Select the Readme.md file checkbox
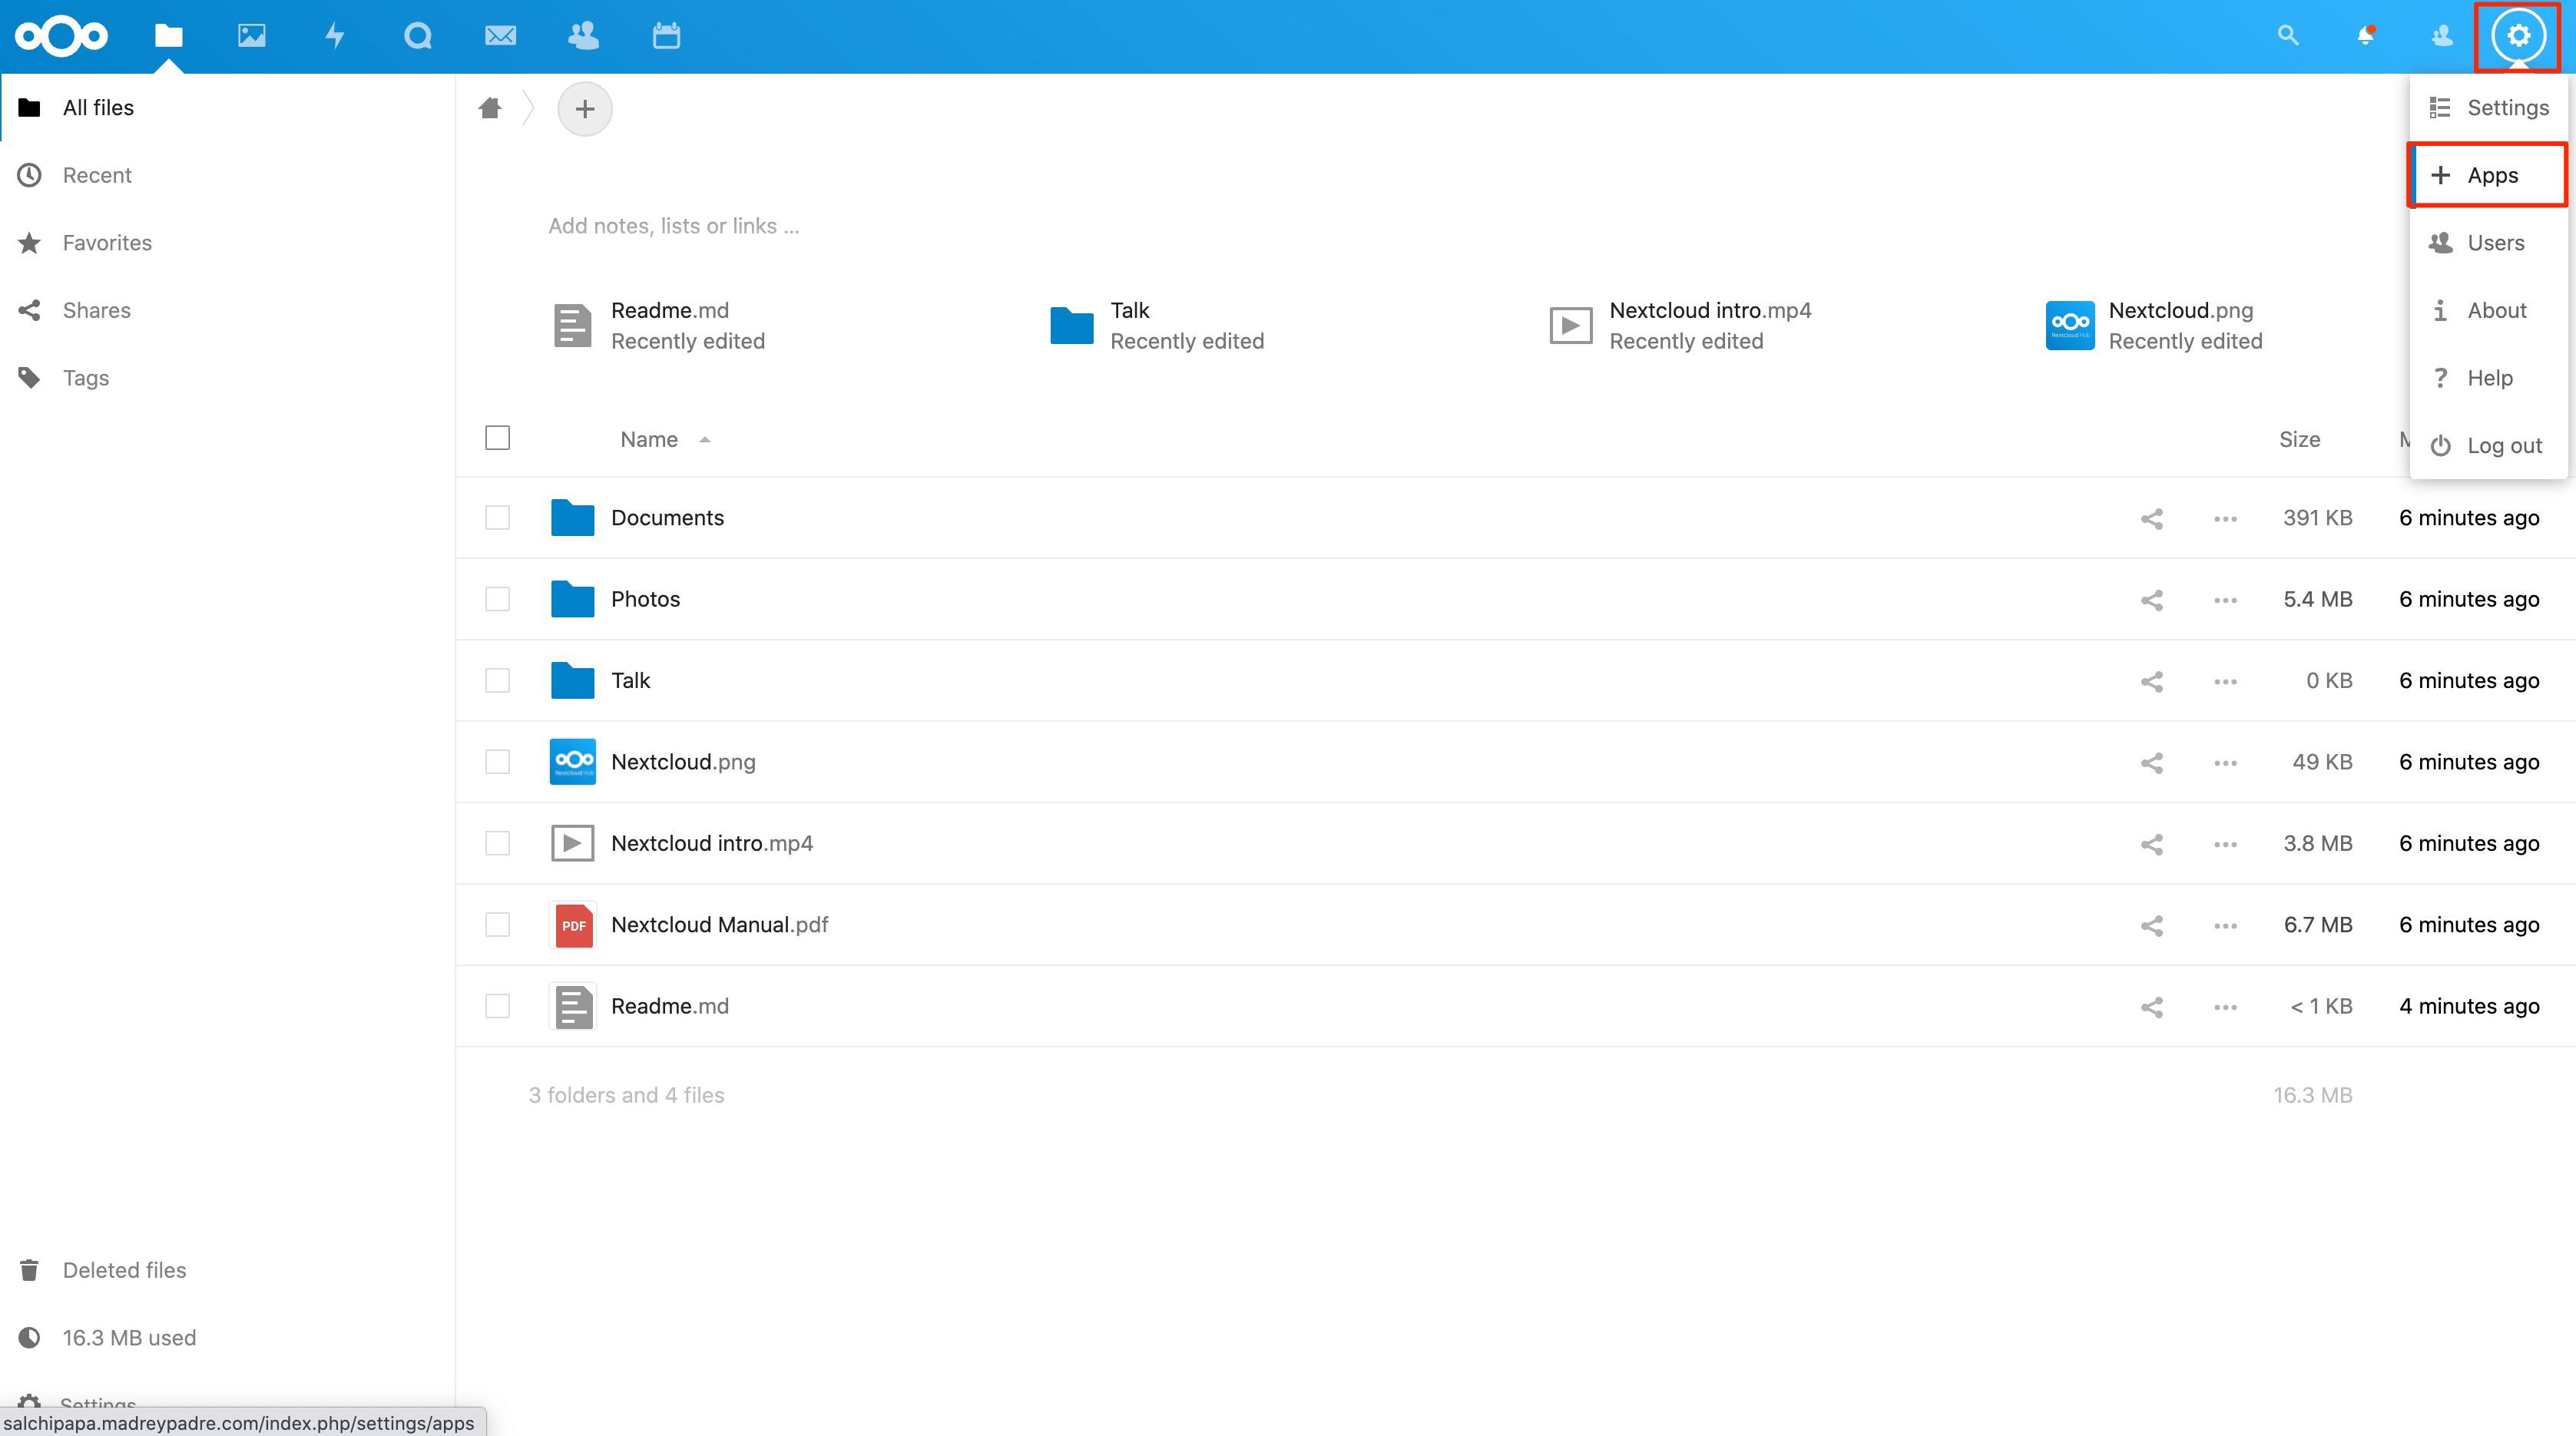This screenshot has width=2576, height=1436. [x=497, y=1006]
